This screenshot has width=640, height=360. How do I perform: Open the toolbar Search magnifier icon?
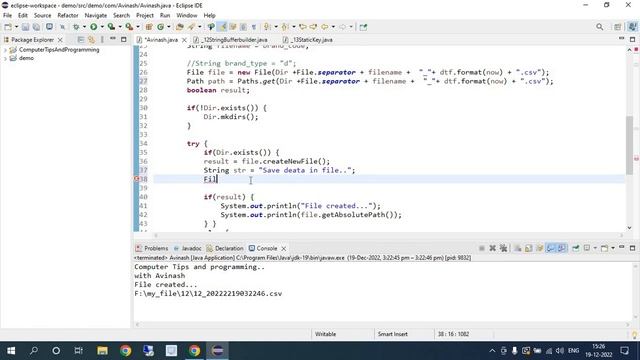[x=599, y=27]
